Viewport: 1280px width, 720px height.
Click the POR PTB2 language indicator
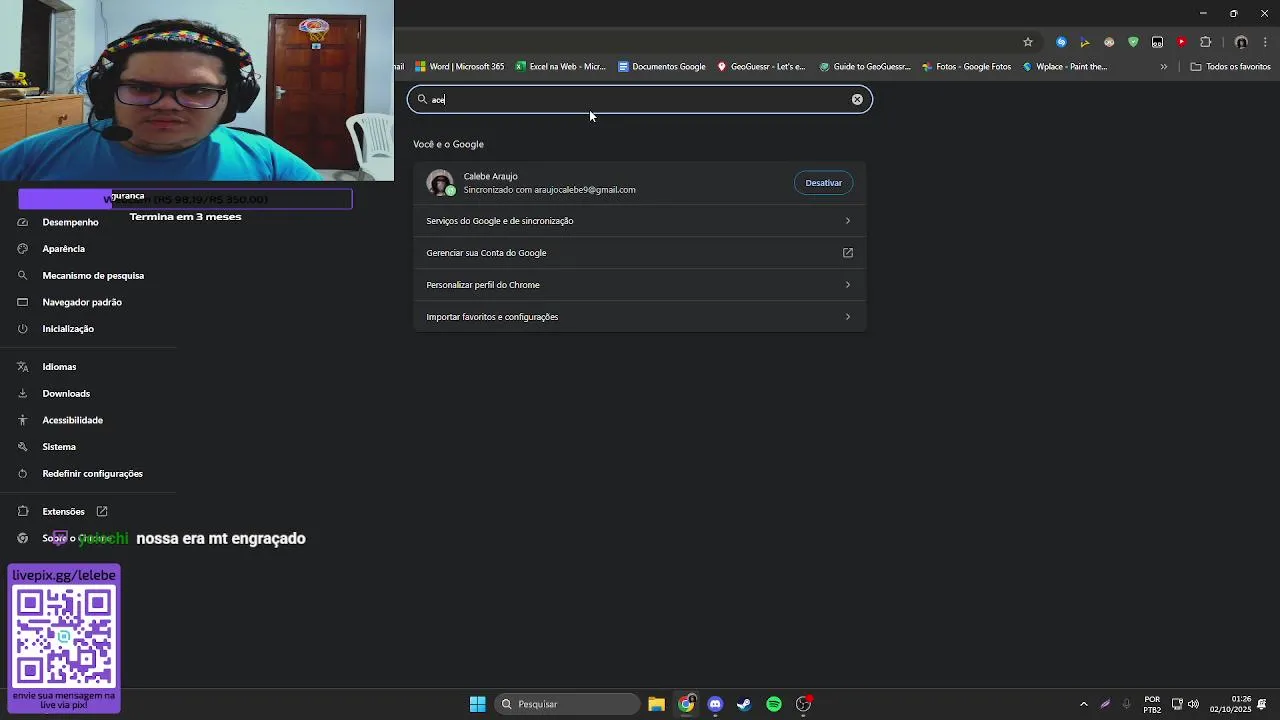coord(1152,704)
